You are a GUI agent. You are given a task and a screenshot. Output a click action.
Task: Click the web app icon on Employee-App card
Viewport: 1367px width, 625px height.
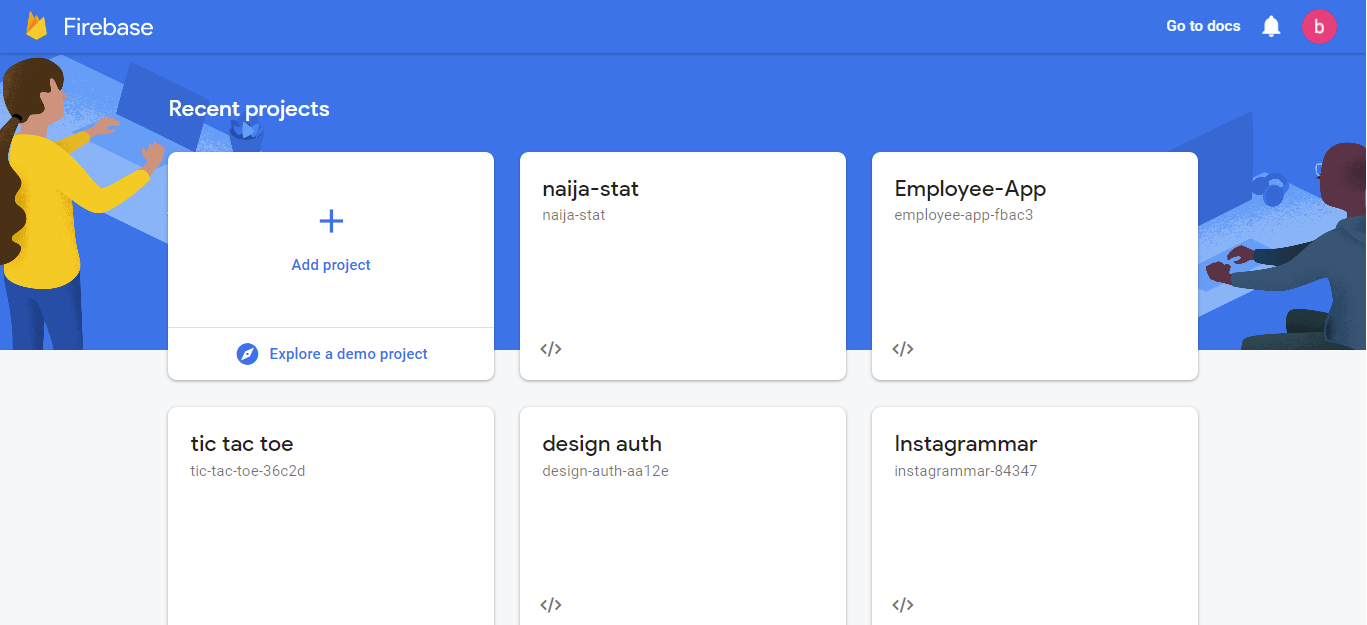click(903, 349)
